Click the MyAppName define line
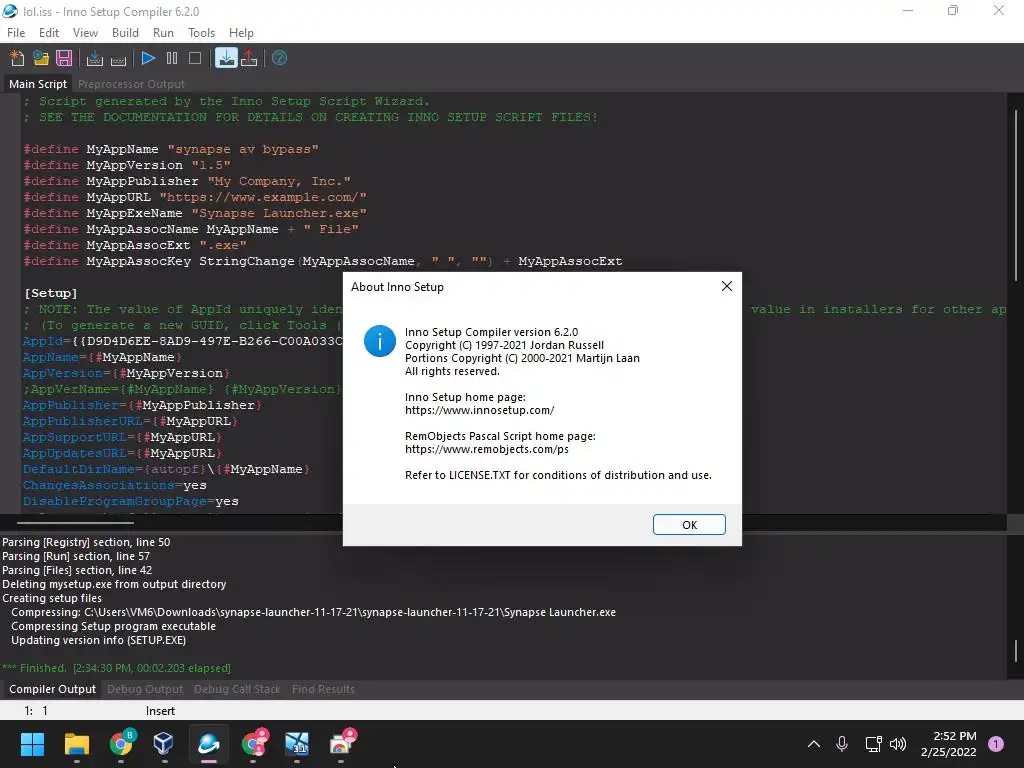 point(171,149)
